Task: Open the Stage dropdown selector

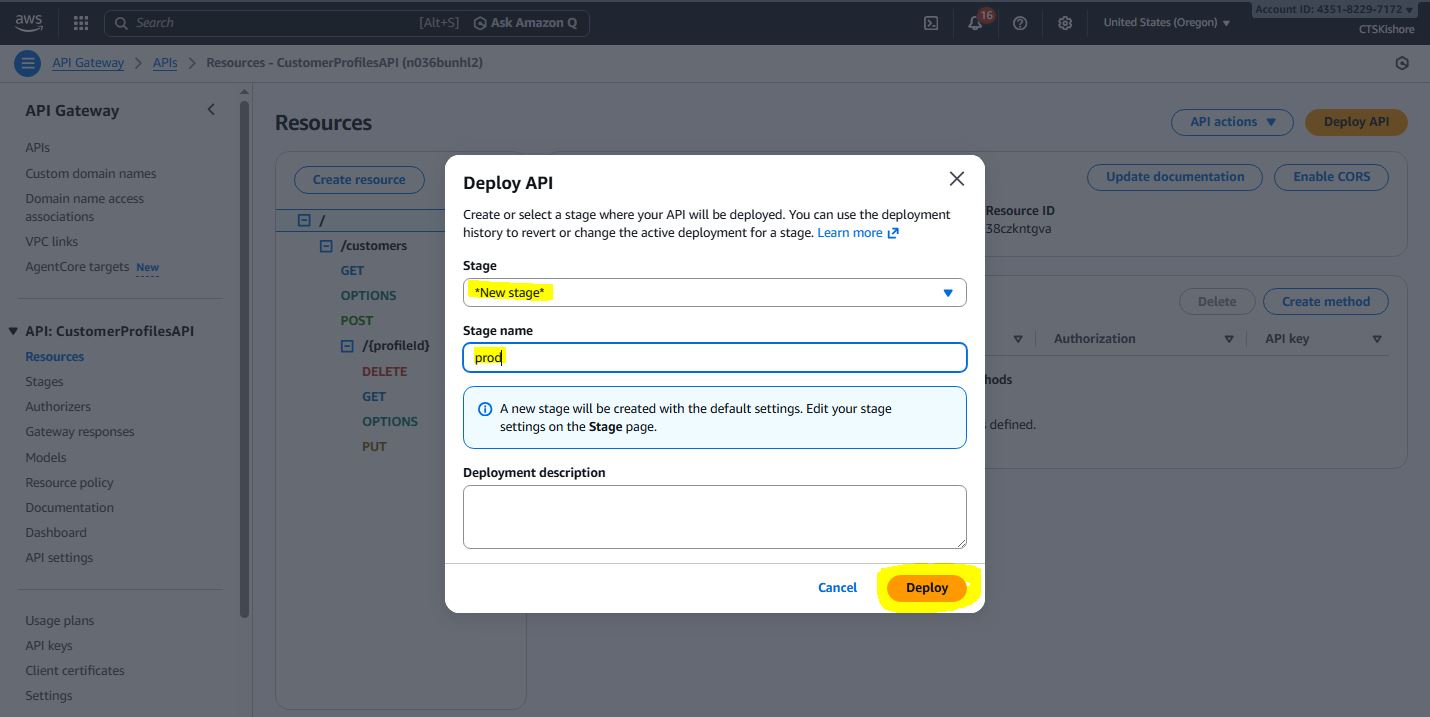Action: (x=714, y=293)
